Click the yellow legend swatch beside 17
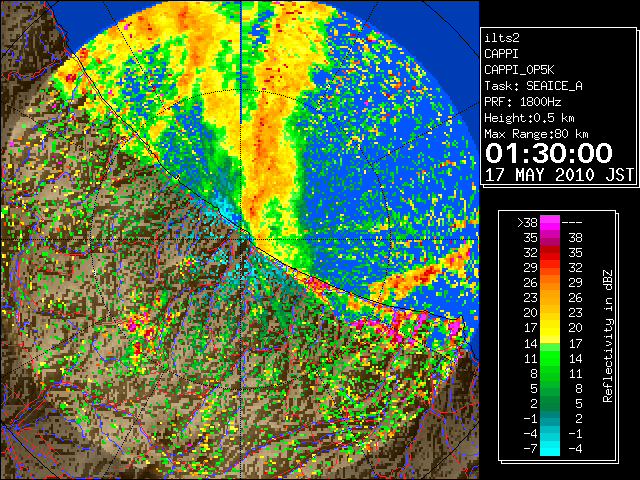640x480 pixels. [550, 328]
